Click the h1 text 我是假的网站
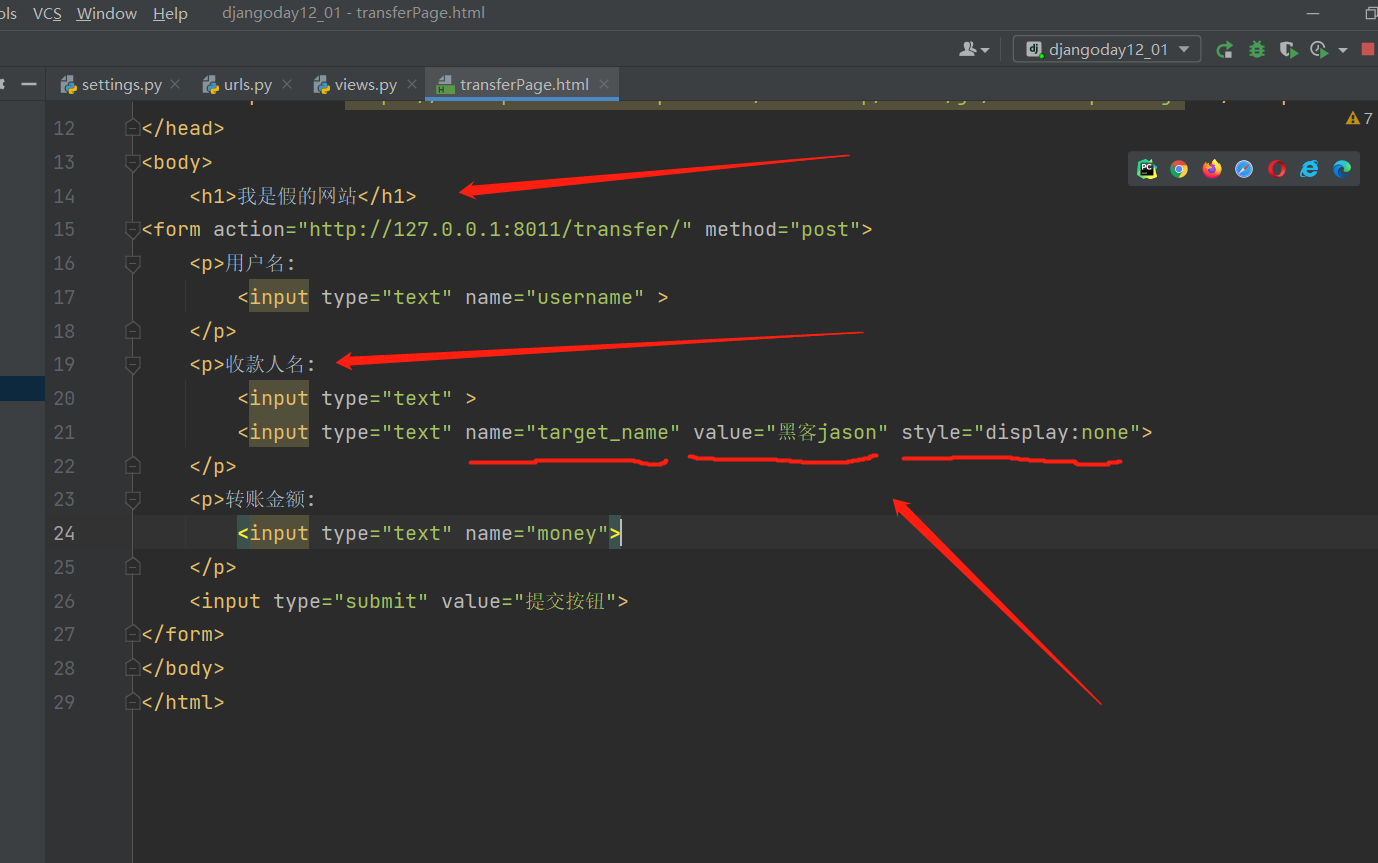The width and height of the screenshot is (1378, 863). click(297, 196)
